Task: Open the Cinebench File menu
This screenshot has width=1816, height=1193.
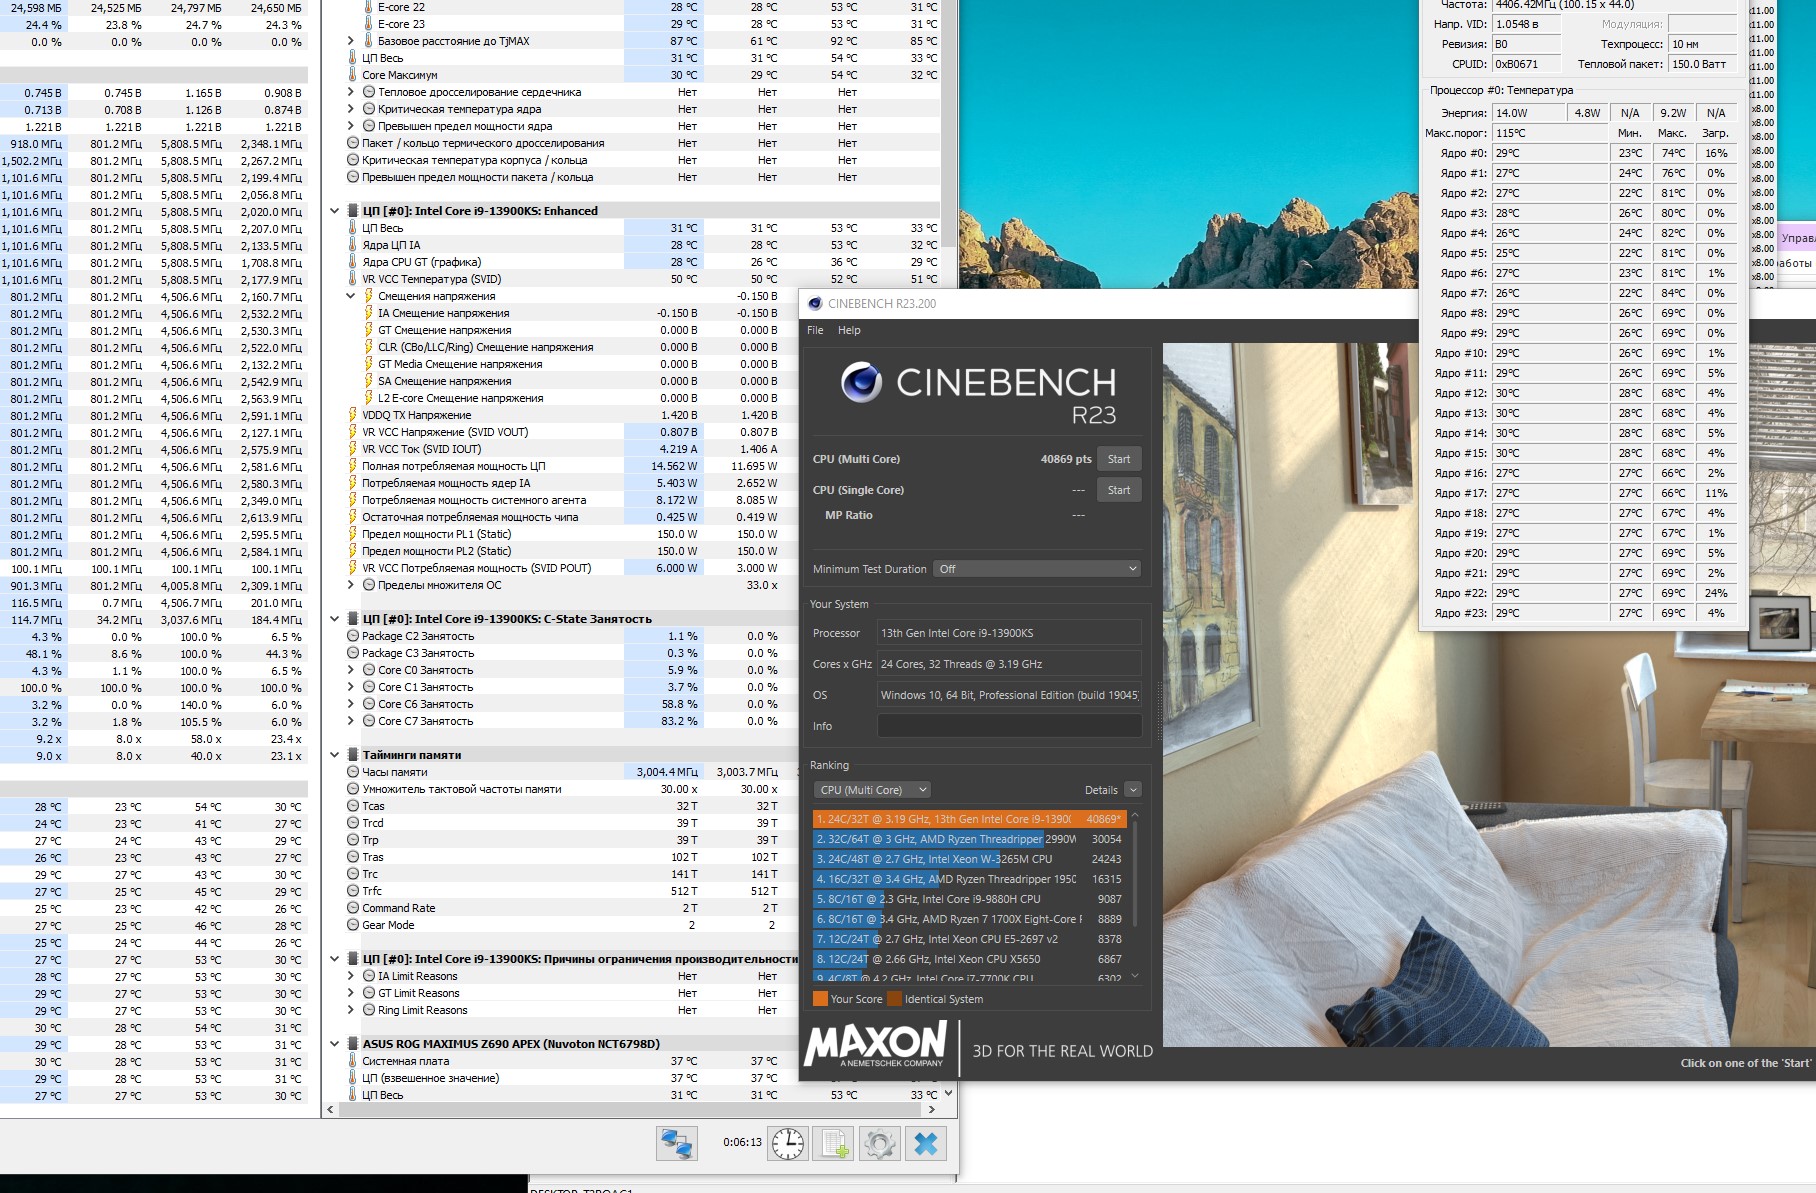Action: coord(815,330)
